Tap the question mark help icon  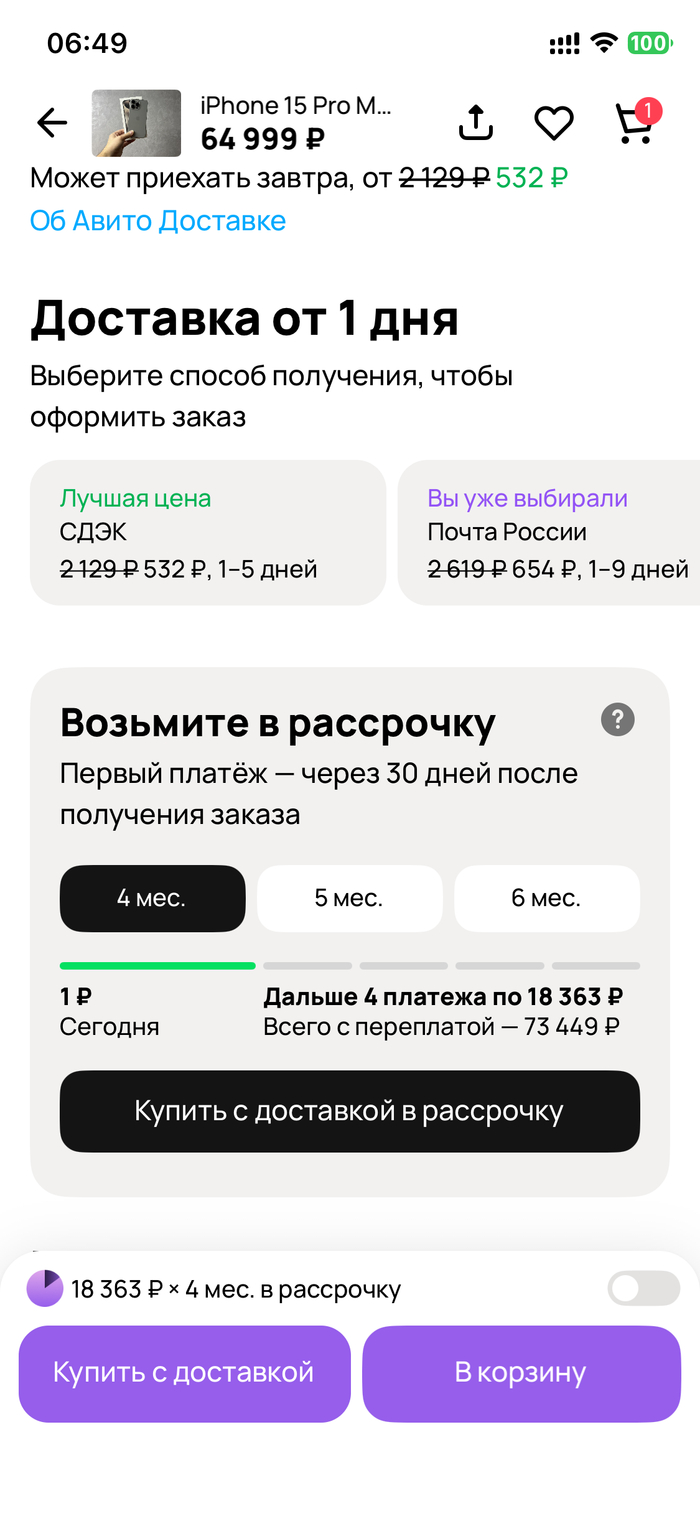coord(618,719)
